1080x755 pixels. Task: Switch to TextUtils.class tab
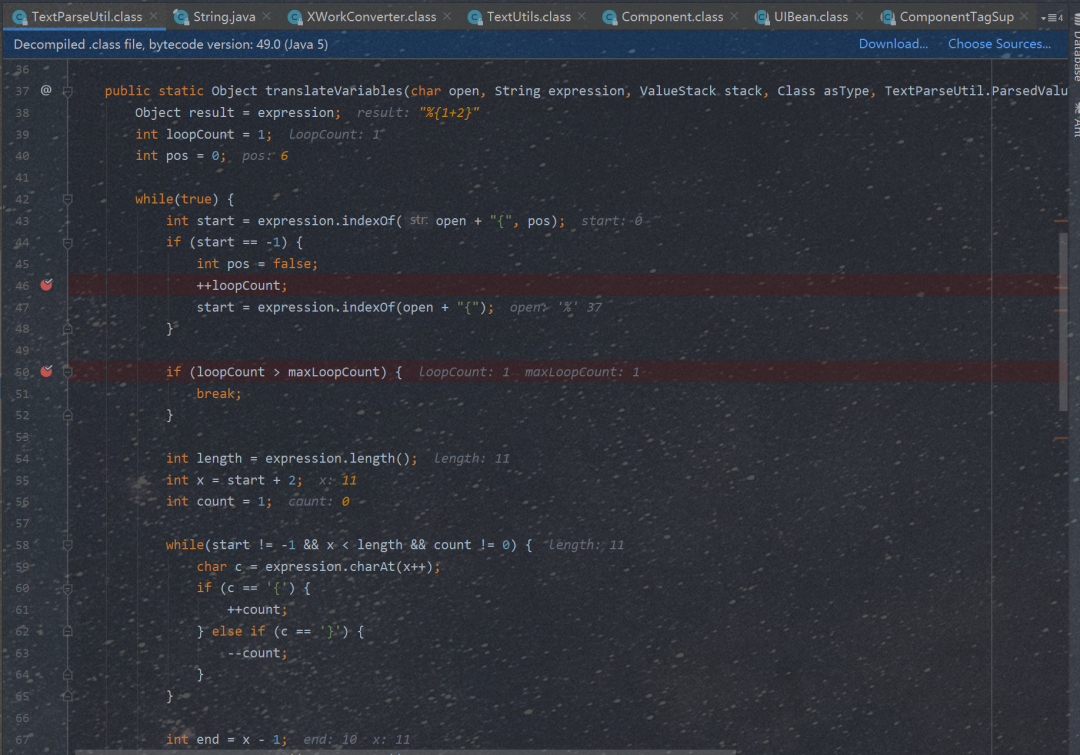coord(528,17)
